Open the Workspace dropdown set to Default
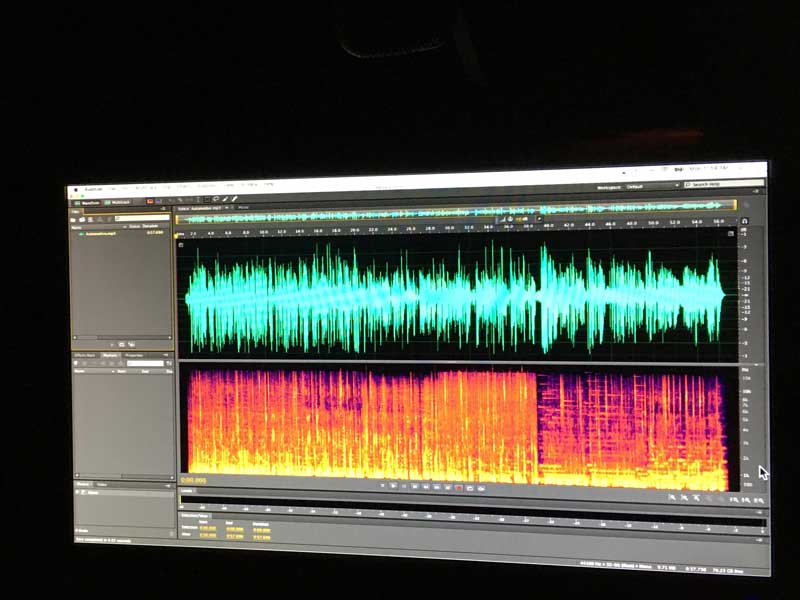The image size is (800, 600). click(x=653, y=186)
